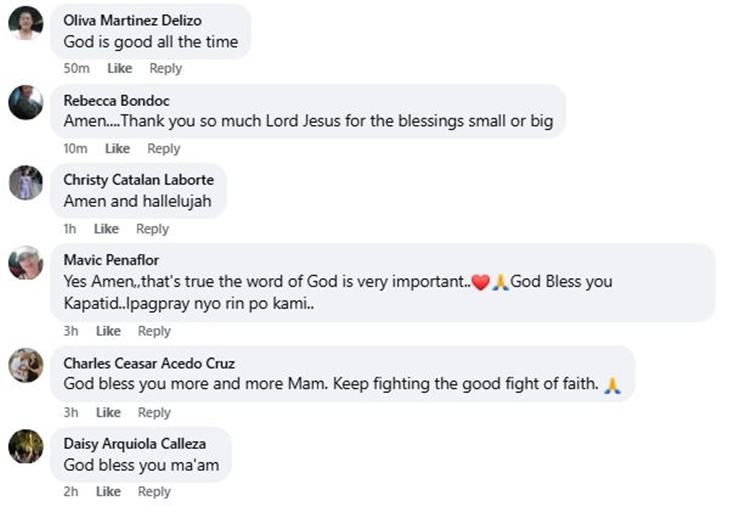
Task: Open Daisy Arquiola Calleza's profile picture
Action: tap(26, 446)
